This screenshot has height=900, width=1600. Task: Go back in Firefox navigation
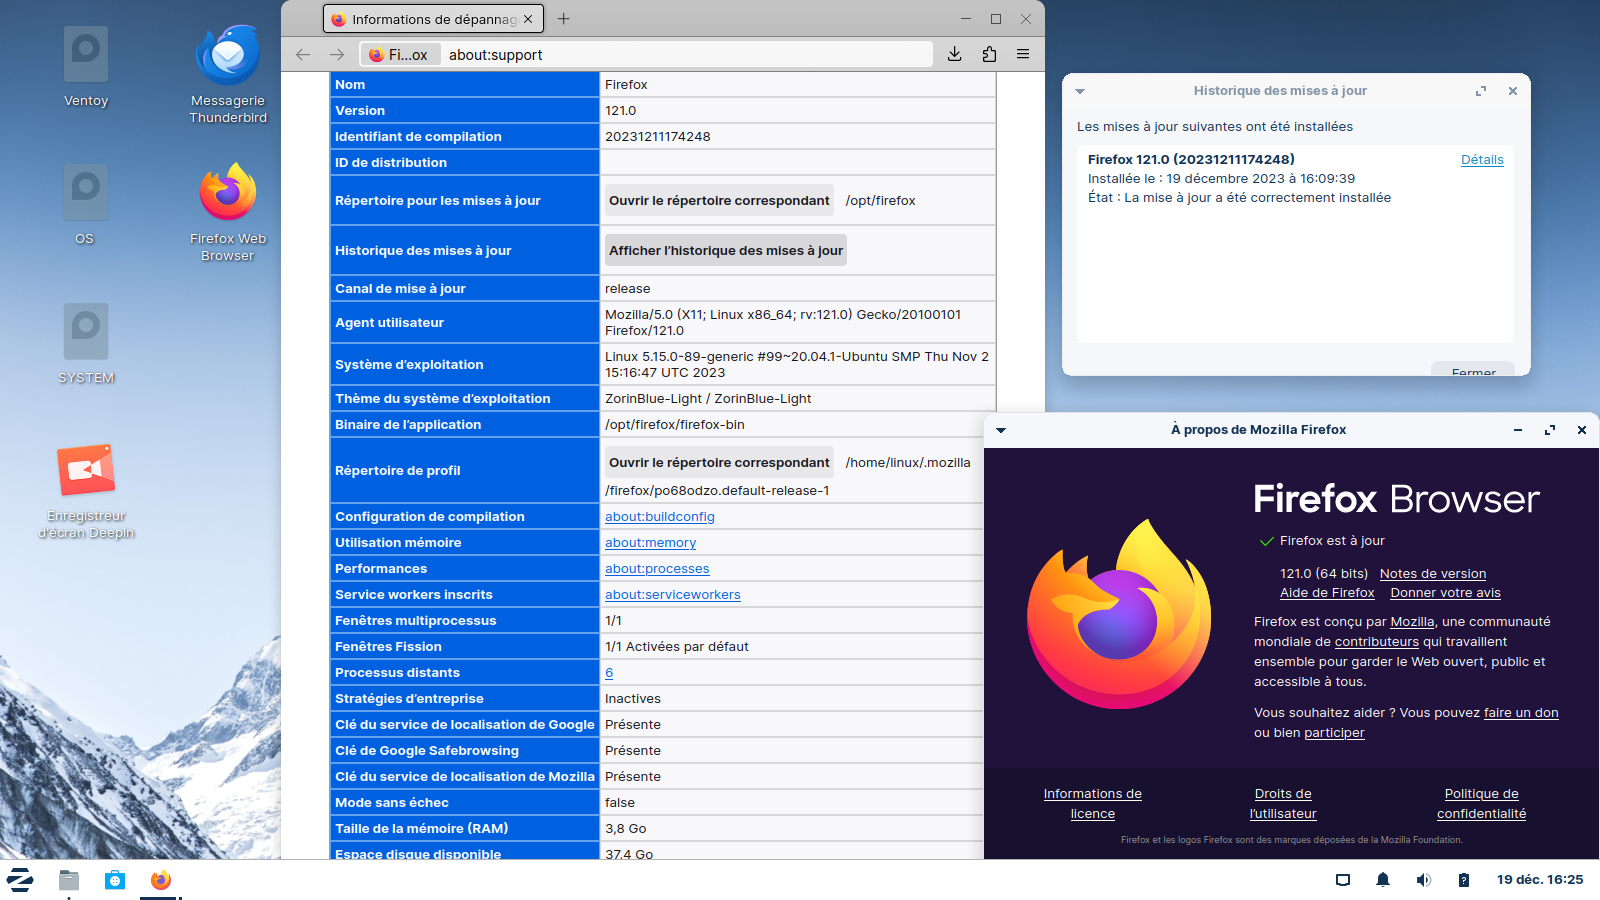pos(303,55)
